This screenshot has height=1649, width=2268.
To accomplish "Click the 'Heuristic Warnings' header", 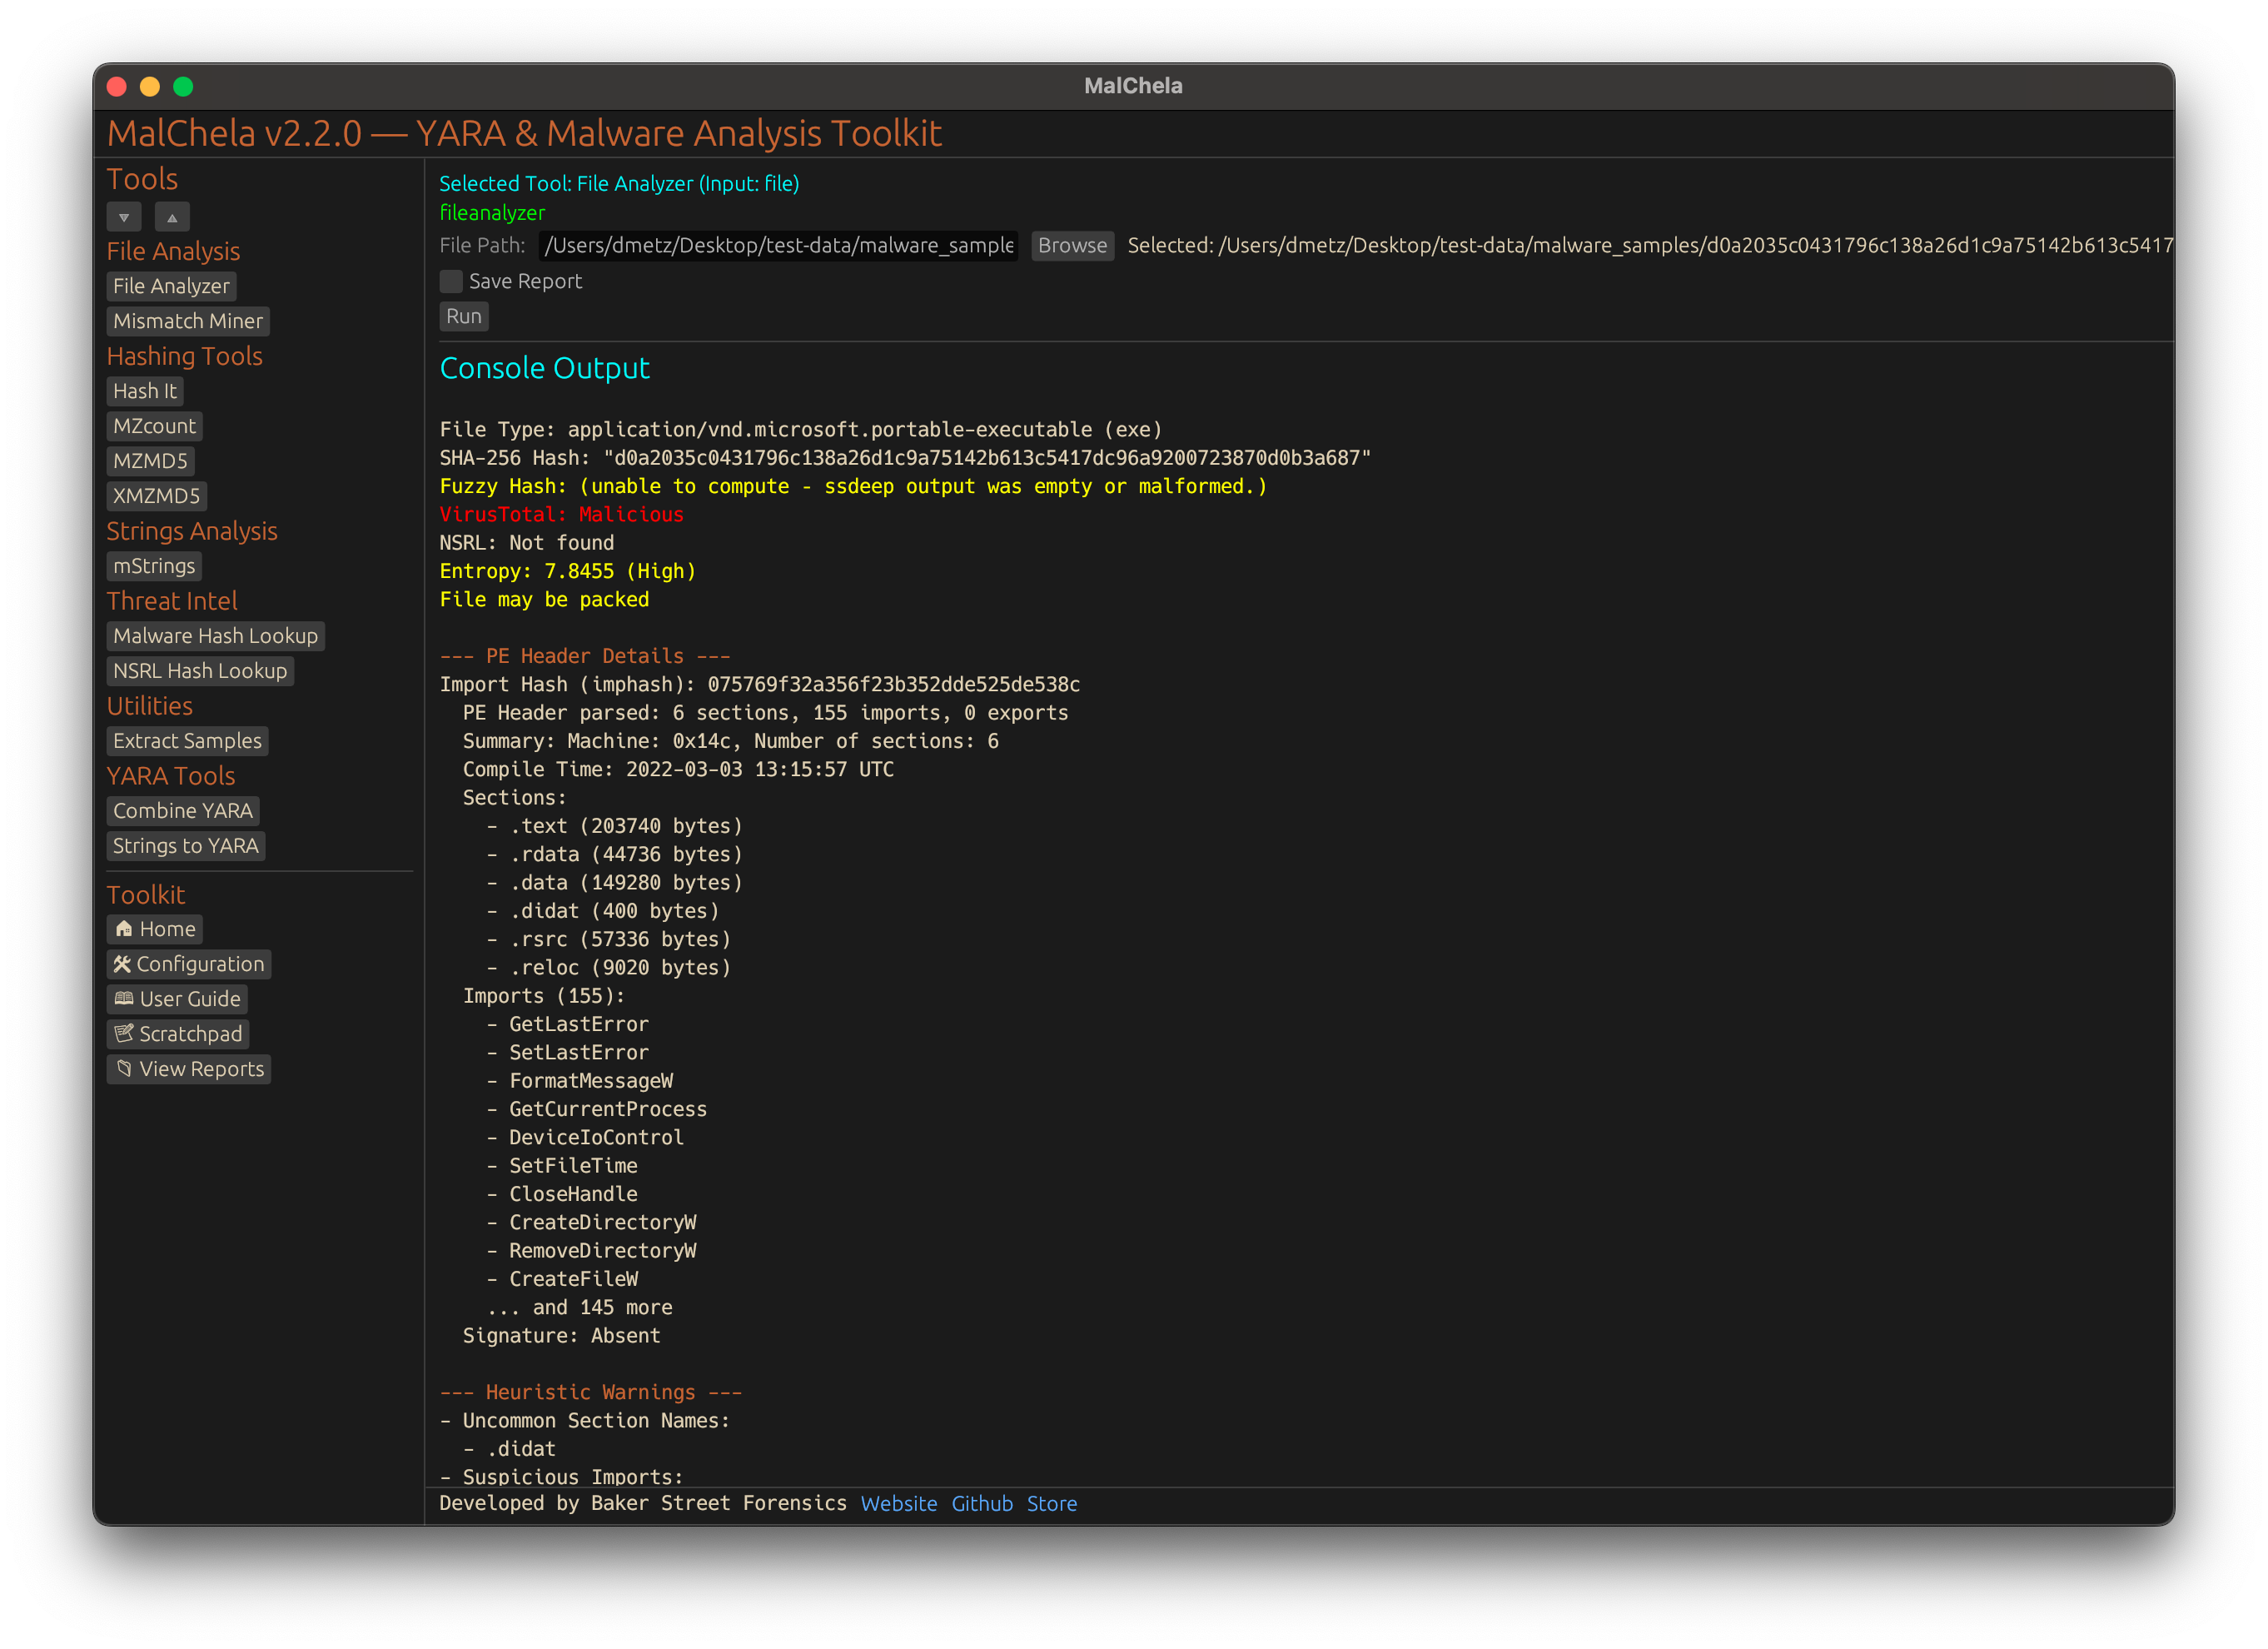I will click(x=591, y=1393).
